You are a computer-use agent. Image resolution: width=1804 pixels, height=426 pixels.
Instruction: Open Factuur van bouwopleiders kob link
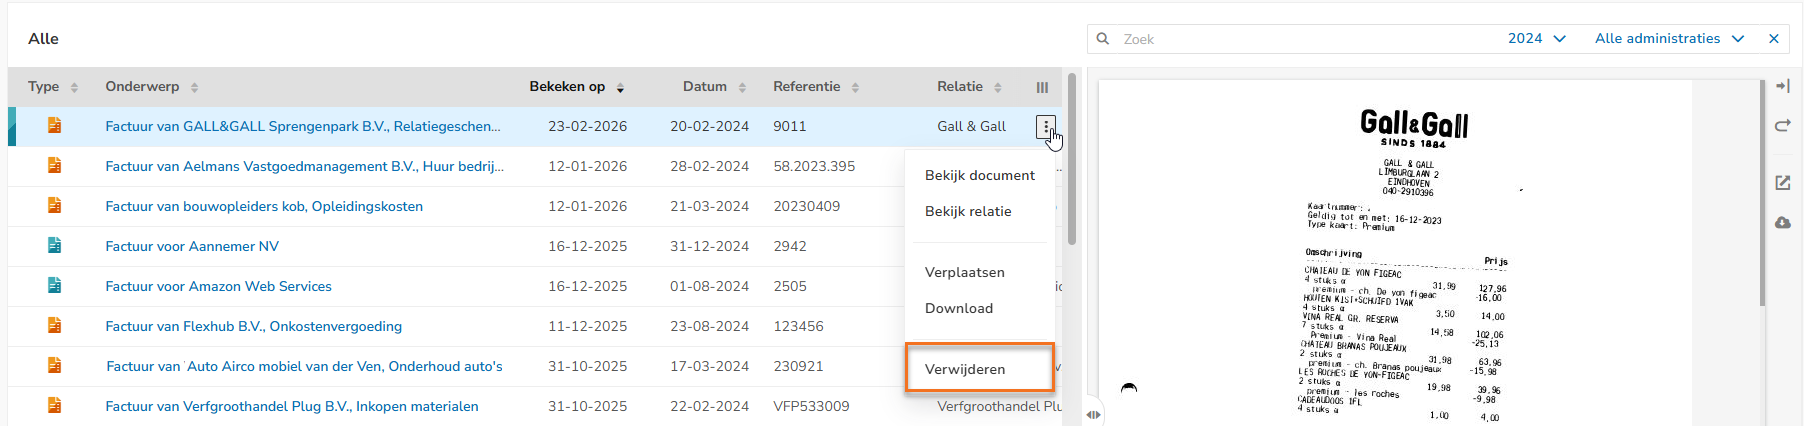tap(264, 206)
